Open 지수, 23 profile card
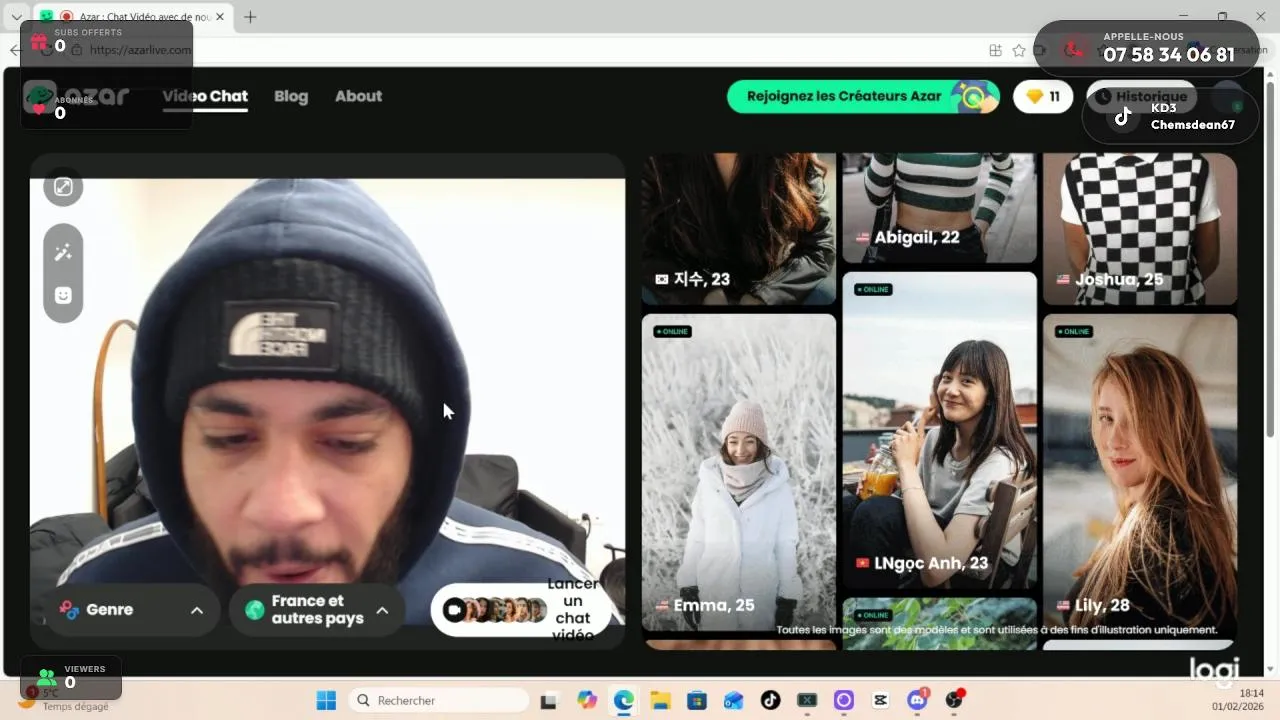Screen dimensions: 1280x720 click(739, 229)
